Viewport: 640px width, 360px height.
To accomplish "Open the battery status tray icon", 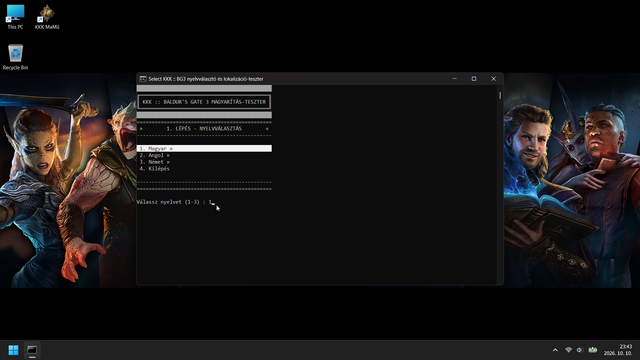I will 593,350.
